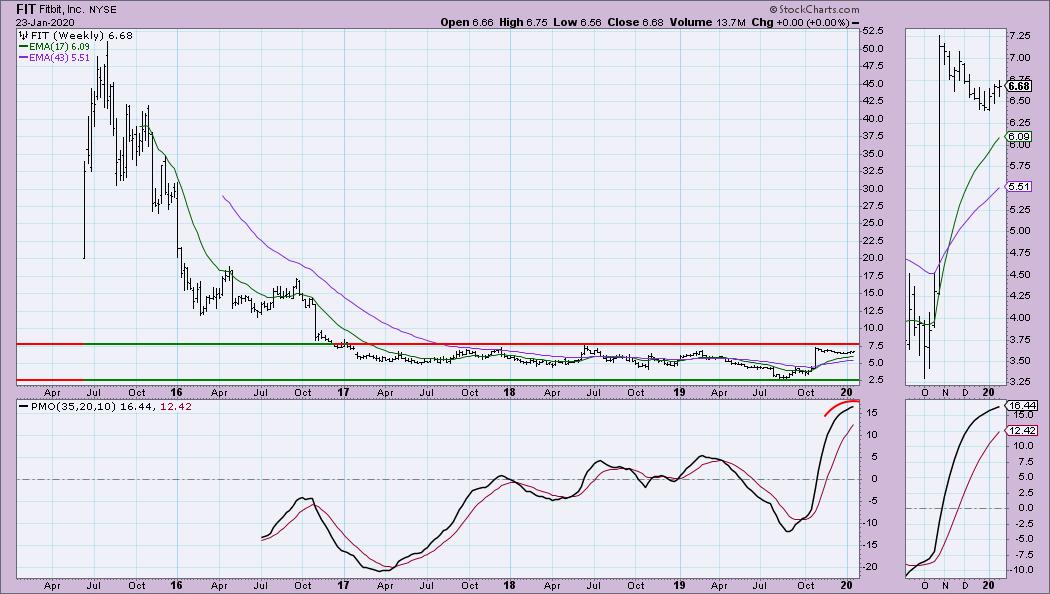Click the 30.0 price axis label
This screenshot has height=594, width=1050.
873,188
